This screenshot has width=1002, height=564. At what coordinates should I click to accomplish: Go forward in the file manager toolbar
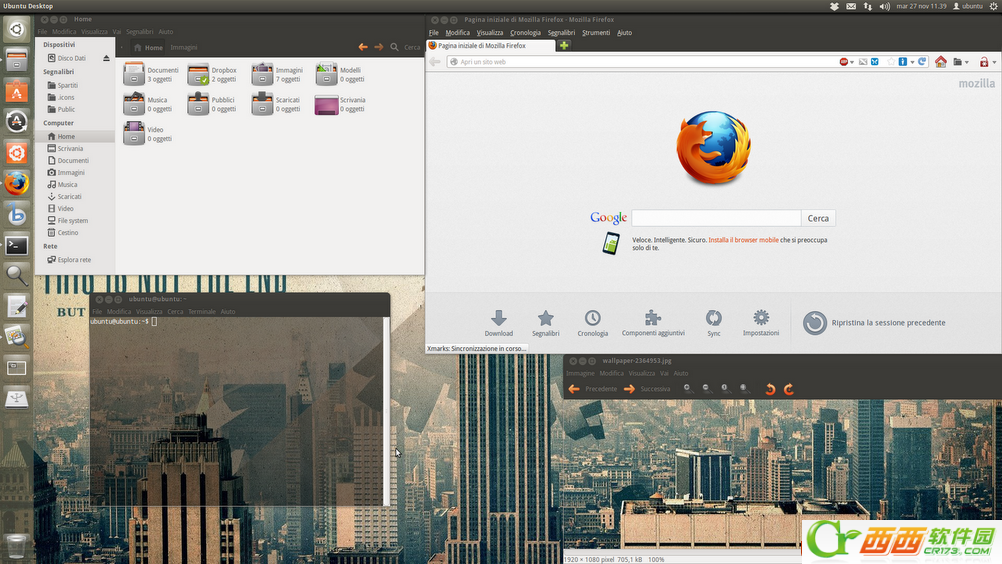point(379,47)
